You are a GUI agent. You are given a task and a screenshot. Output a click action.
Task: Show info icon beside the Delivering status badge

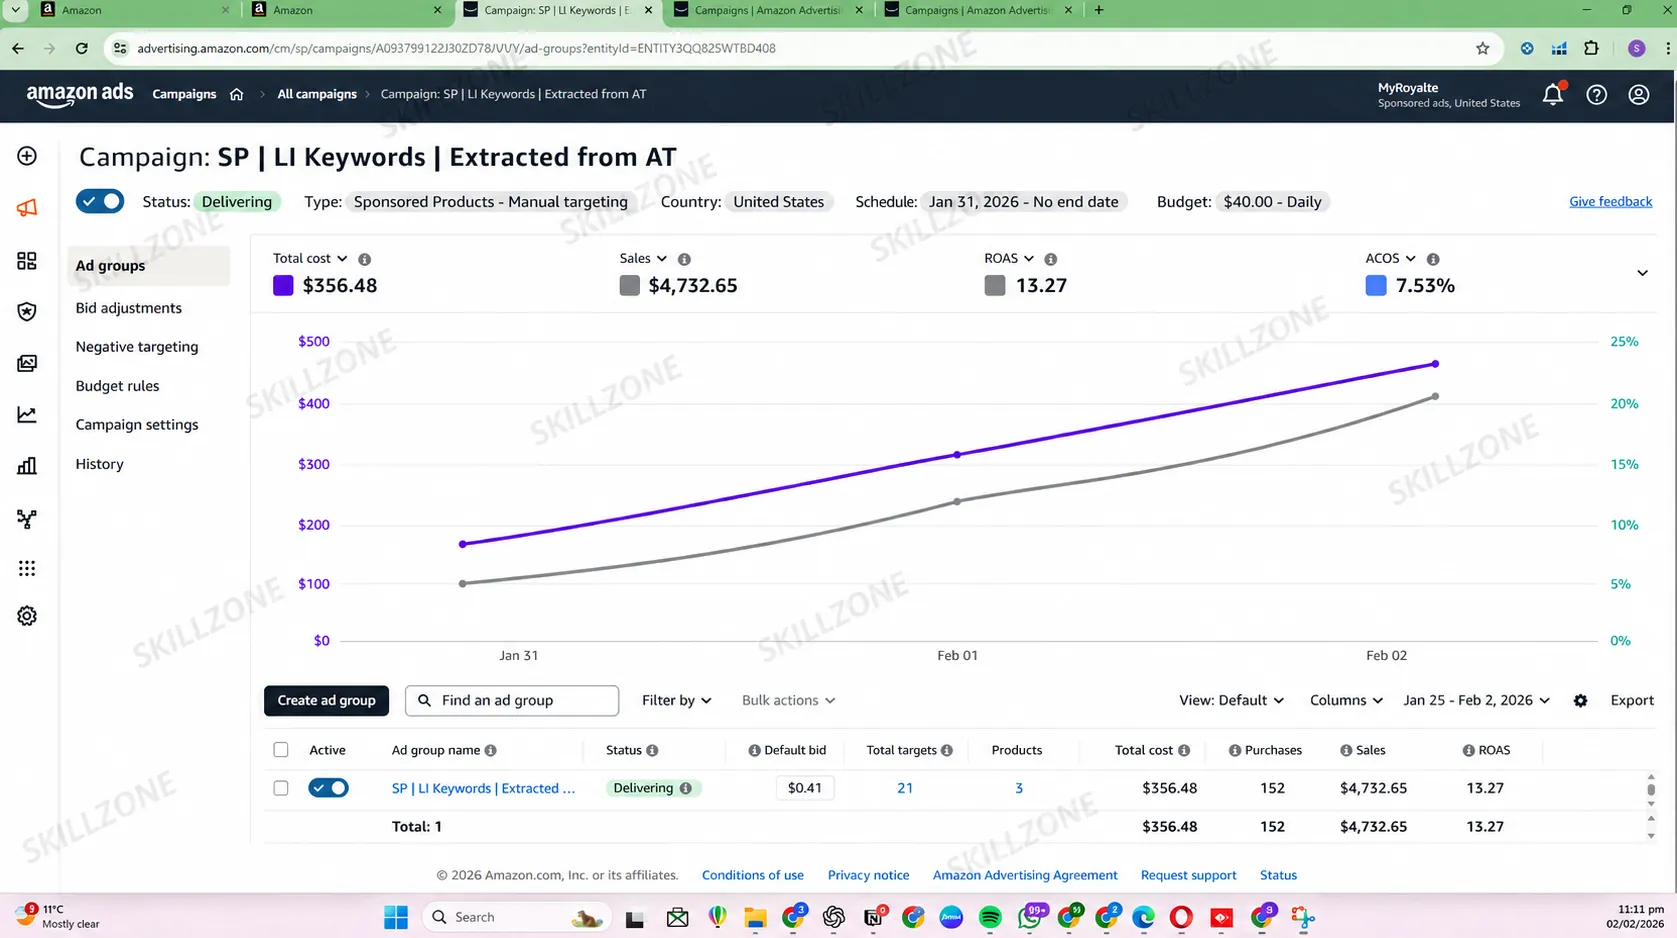pyautogui.click(x=686, y=788)
